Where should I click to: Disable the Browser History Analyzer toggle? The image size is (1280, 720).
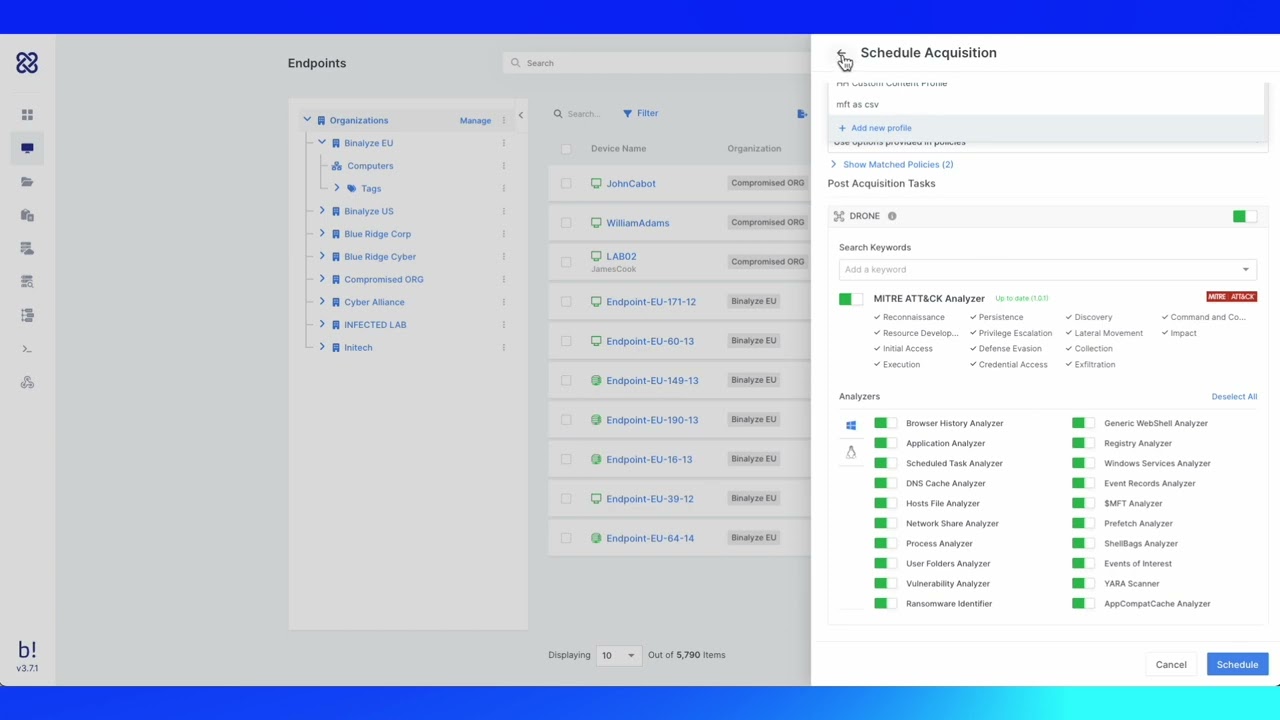[885, 423]
